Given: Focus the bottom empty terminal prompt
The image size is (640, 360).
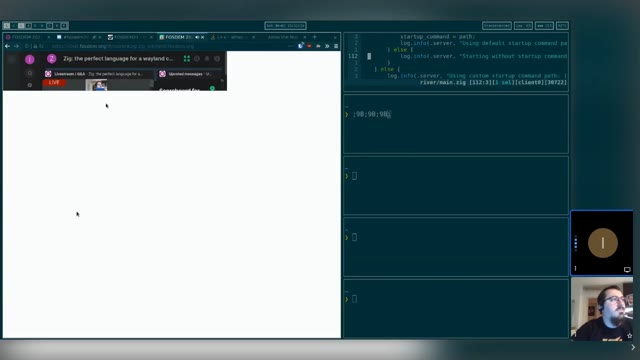Looking at the screenshot, I should (x=456, y=309).
